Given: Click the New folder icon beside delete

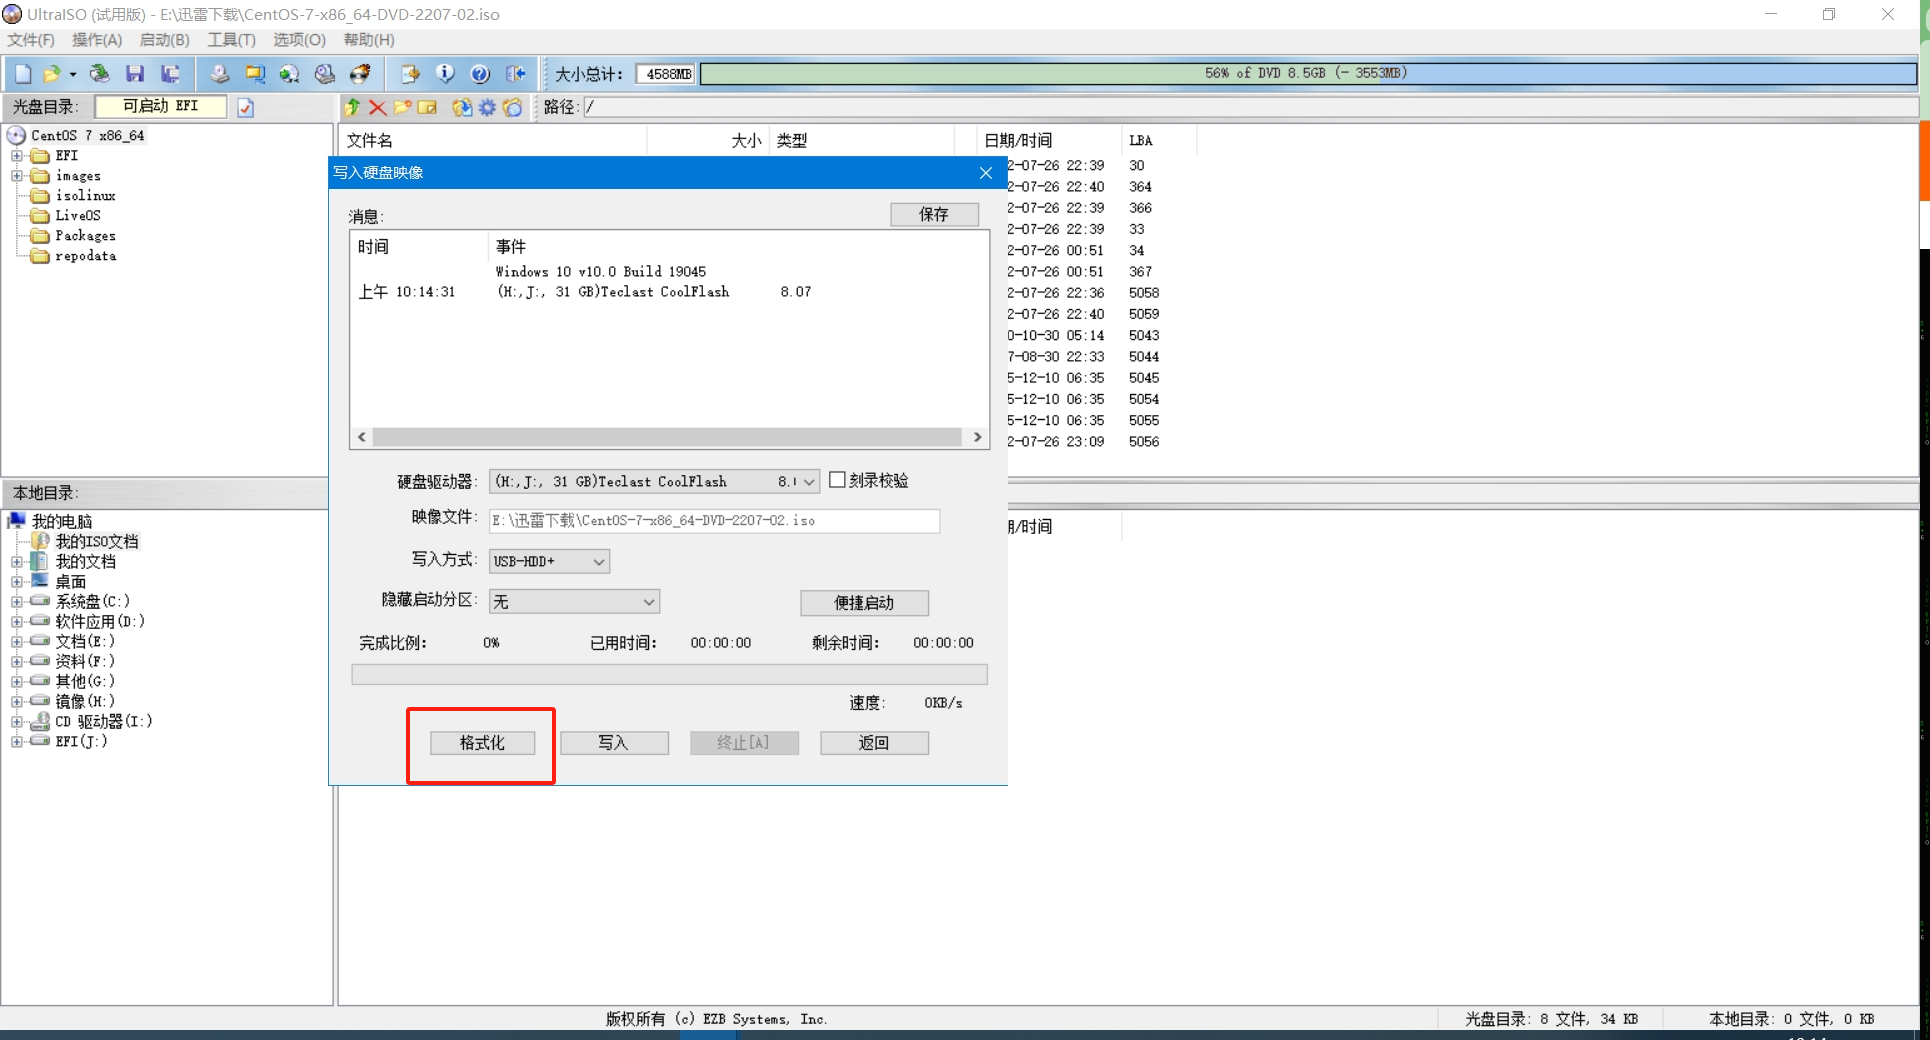Looking at the screenshot, I should point(402,107).
